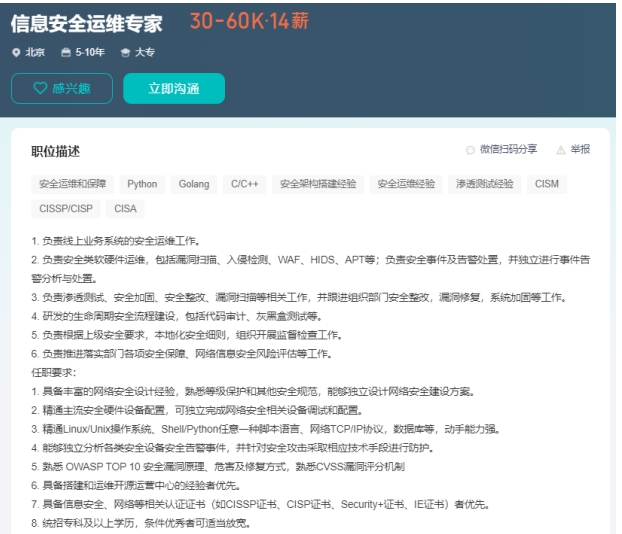622x534 pixels.
Task: Select the CISSP/CISP tag
Action: pos(66,209)
